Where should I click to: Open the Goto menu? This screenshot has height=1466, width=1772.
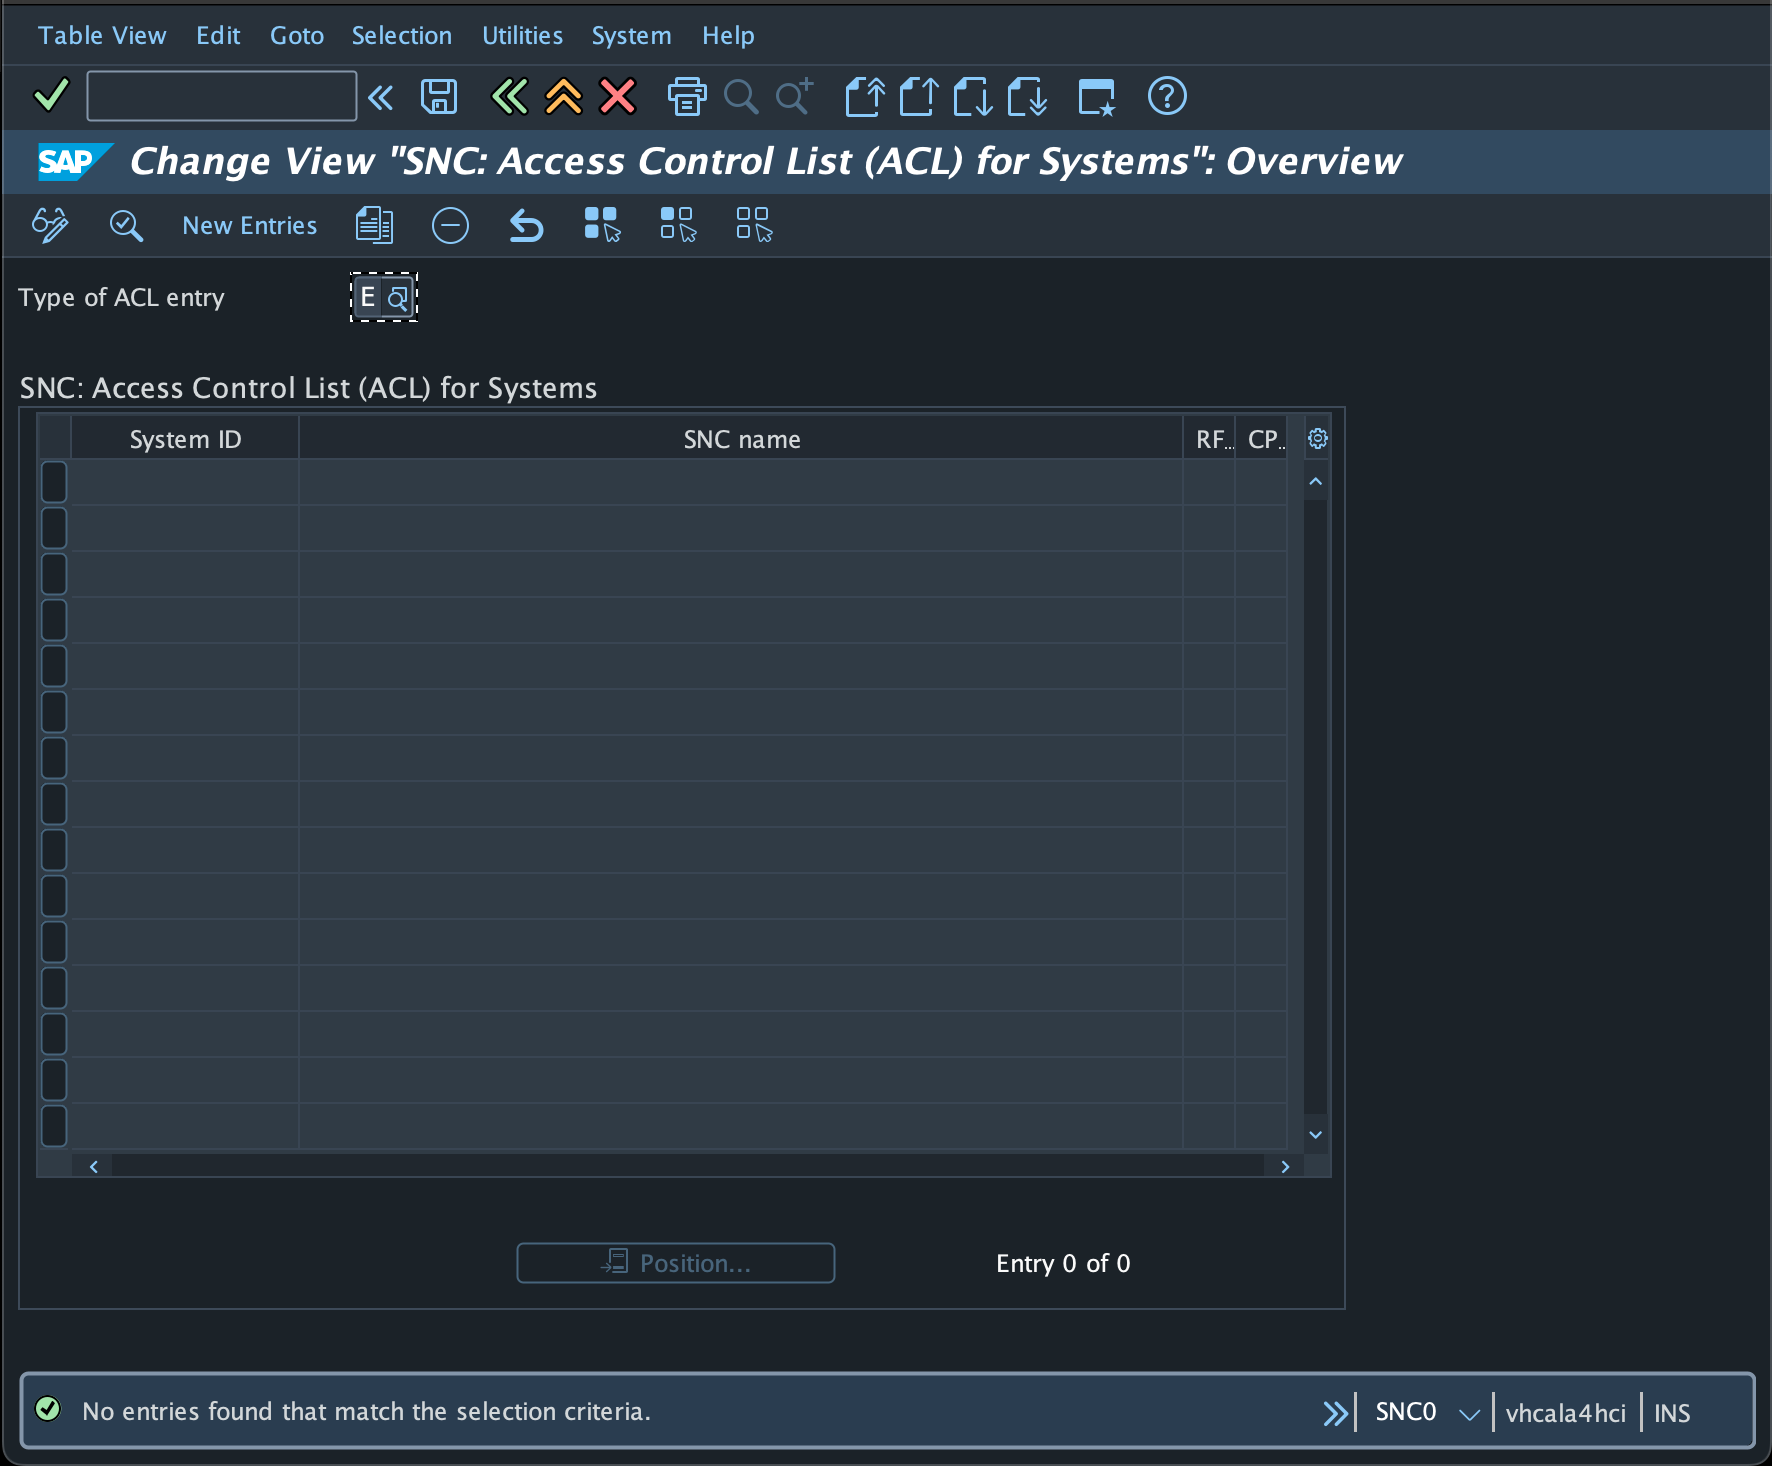(x=297, y=36)
